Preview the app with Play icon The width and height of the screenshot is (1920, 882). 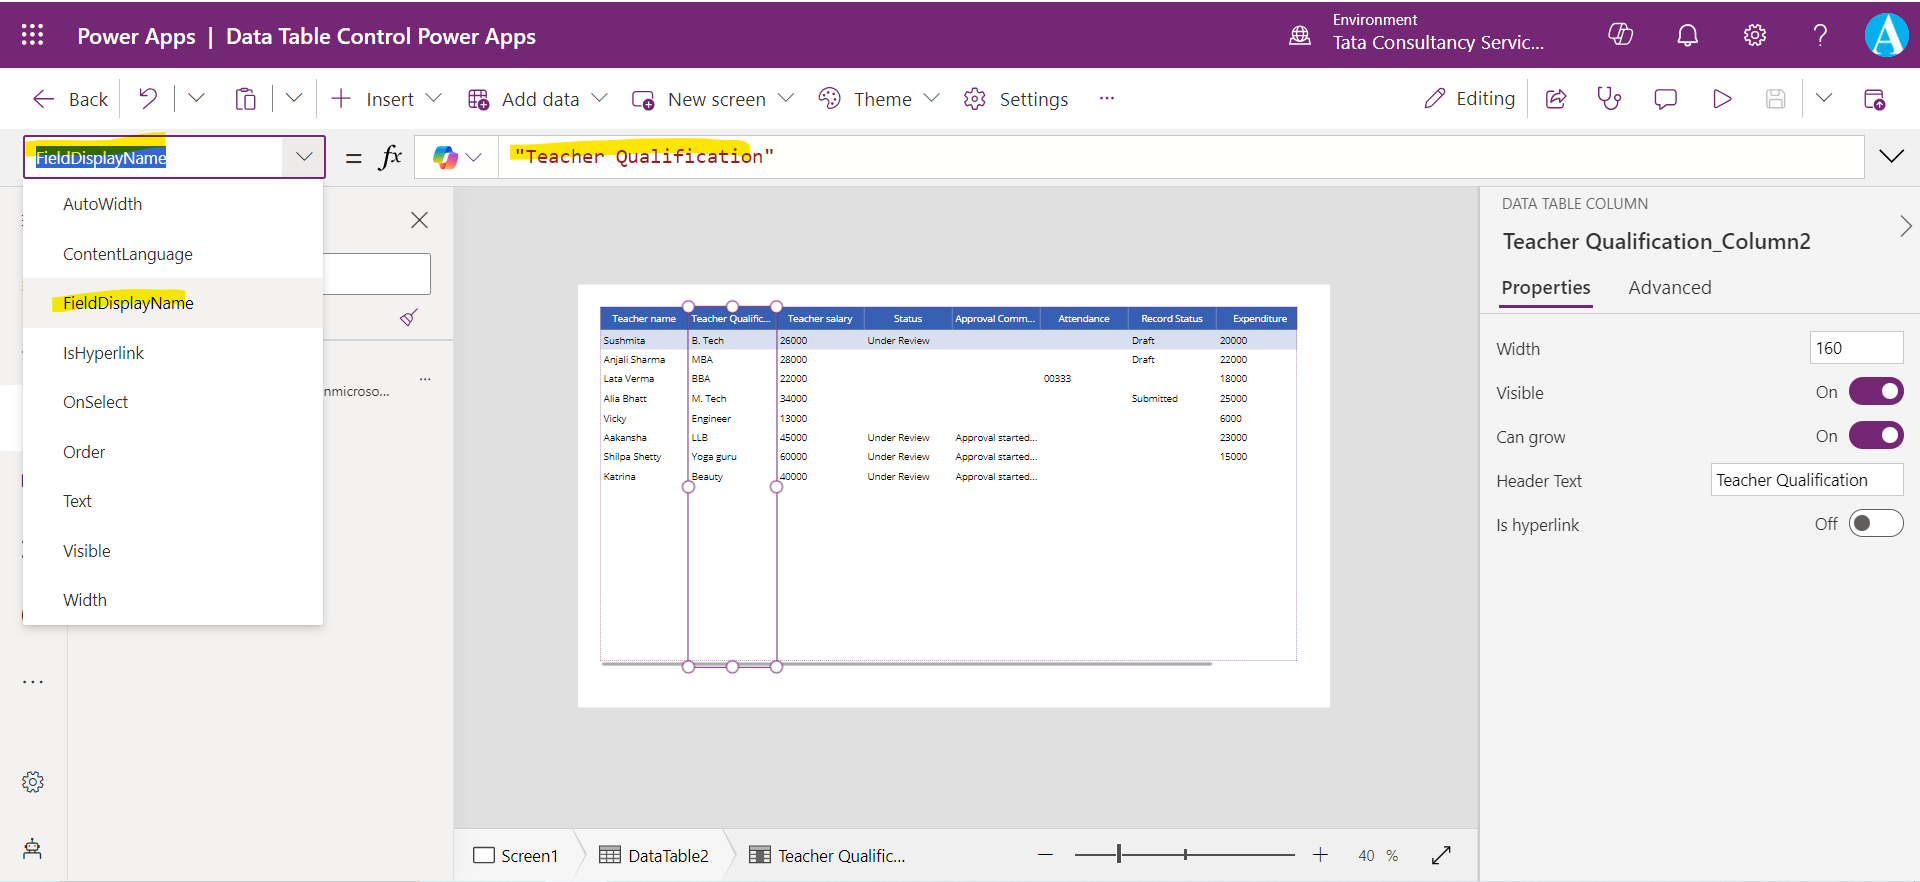point(1721,98)
